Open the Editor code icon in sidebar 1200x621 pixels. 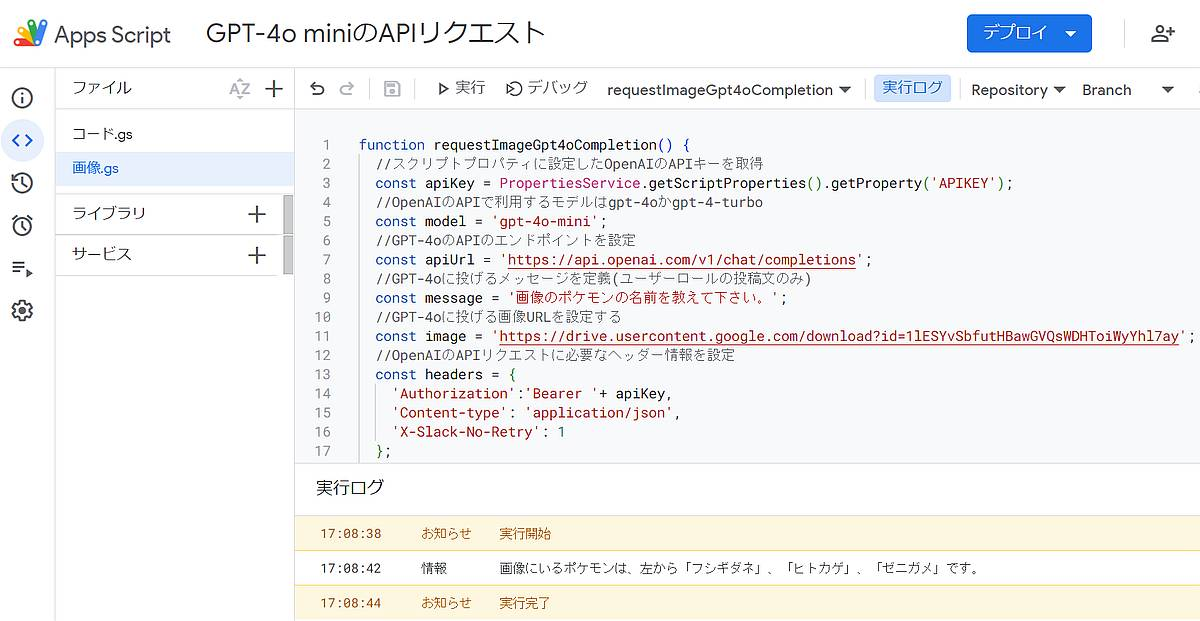[22, 140]
